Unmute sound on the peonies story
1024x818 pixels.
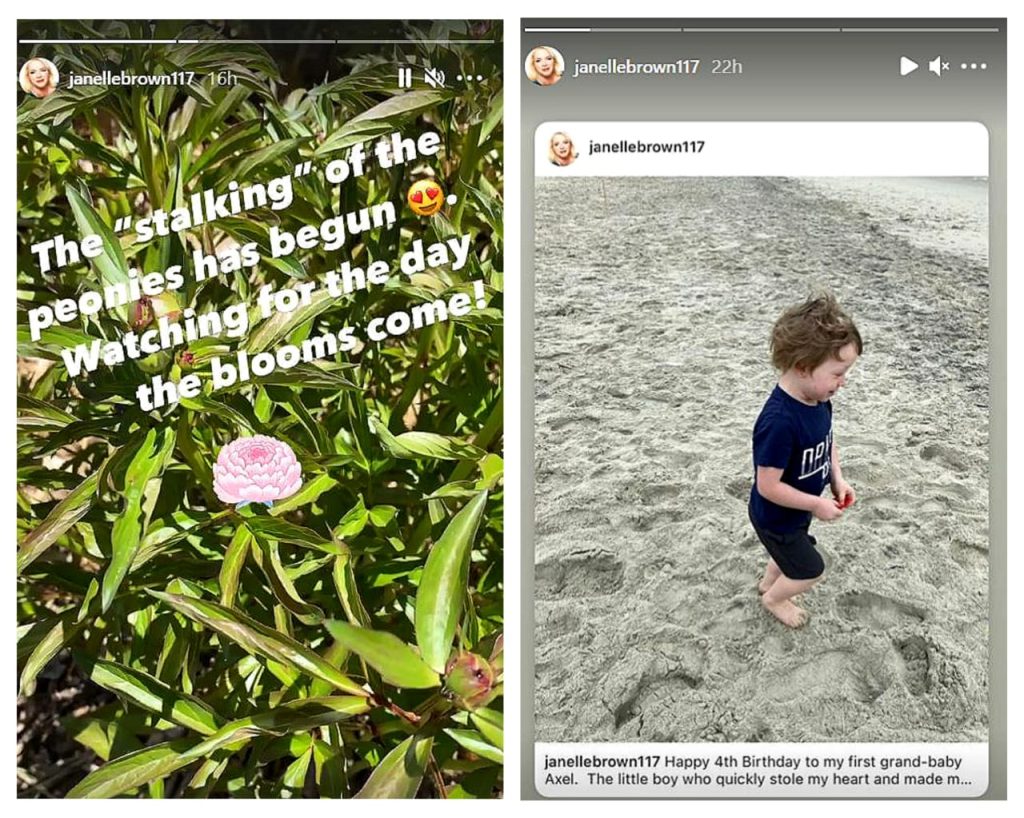(x=435, y=78)
